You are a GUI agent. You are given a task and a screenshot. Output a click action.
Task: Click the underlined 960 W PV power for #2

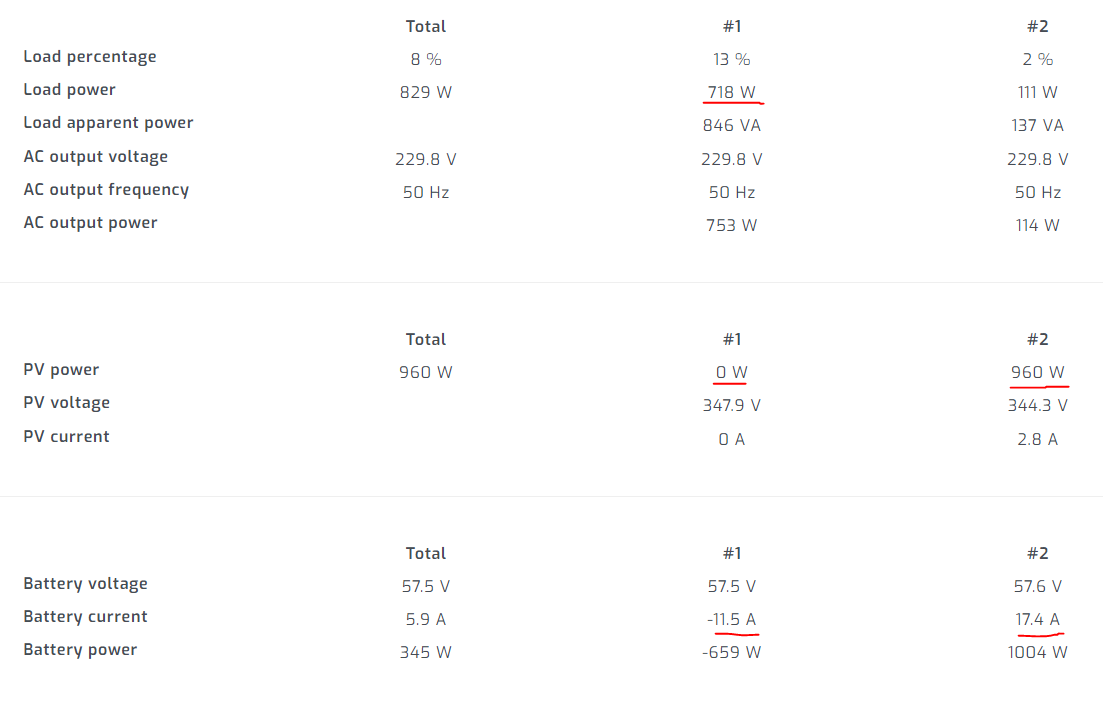tap(1037, 372)
